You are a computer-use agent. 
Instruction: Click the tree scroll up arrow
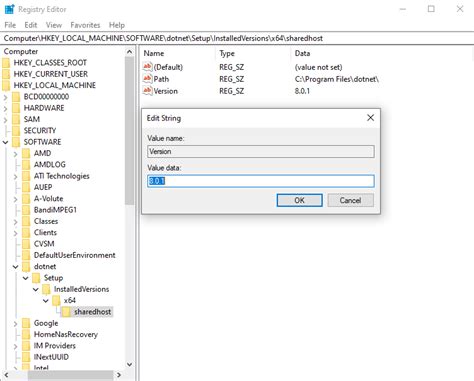[129, 52]
